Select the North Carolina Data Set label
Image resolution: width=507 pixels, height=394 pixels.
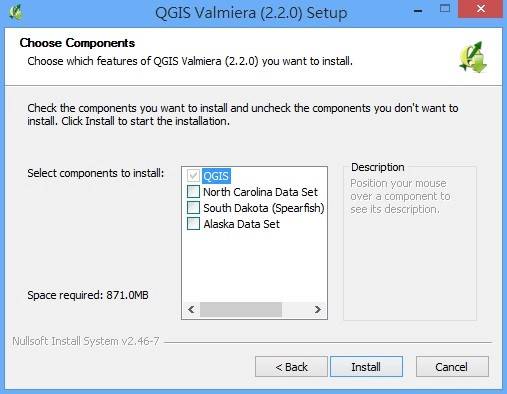[260, 192]
